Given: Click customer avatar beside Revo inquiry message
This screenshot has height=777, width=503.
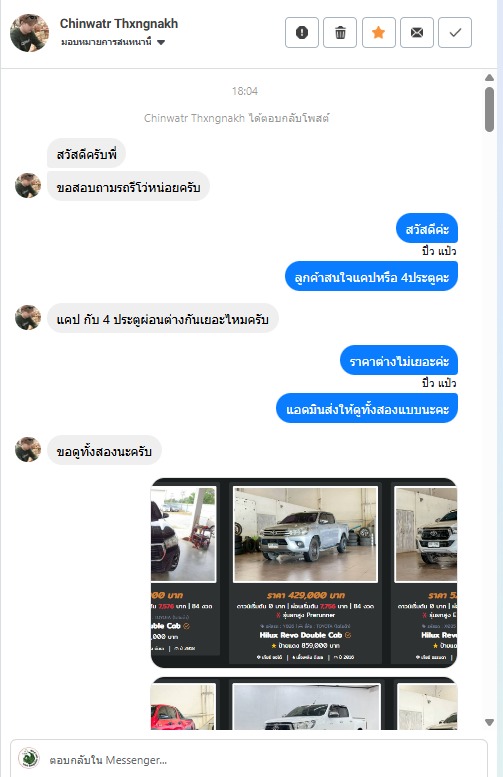Looking at the screenshot, I should click(x=28, y=185).
